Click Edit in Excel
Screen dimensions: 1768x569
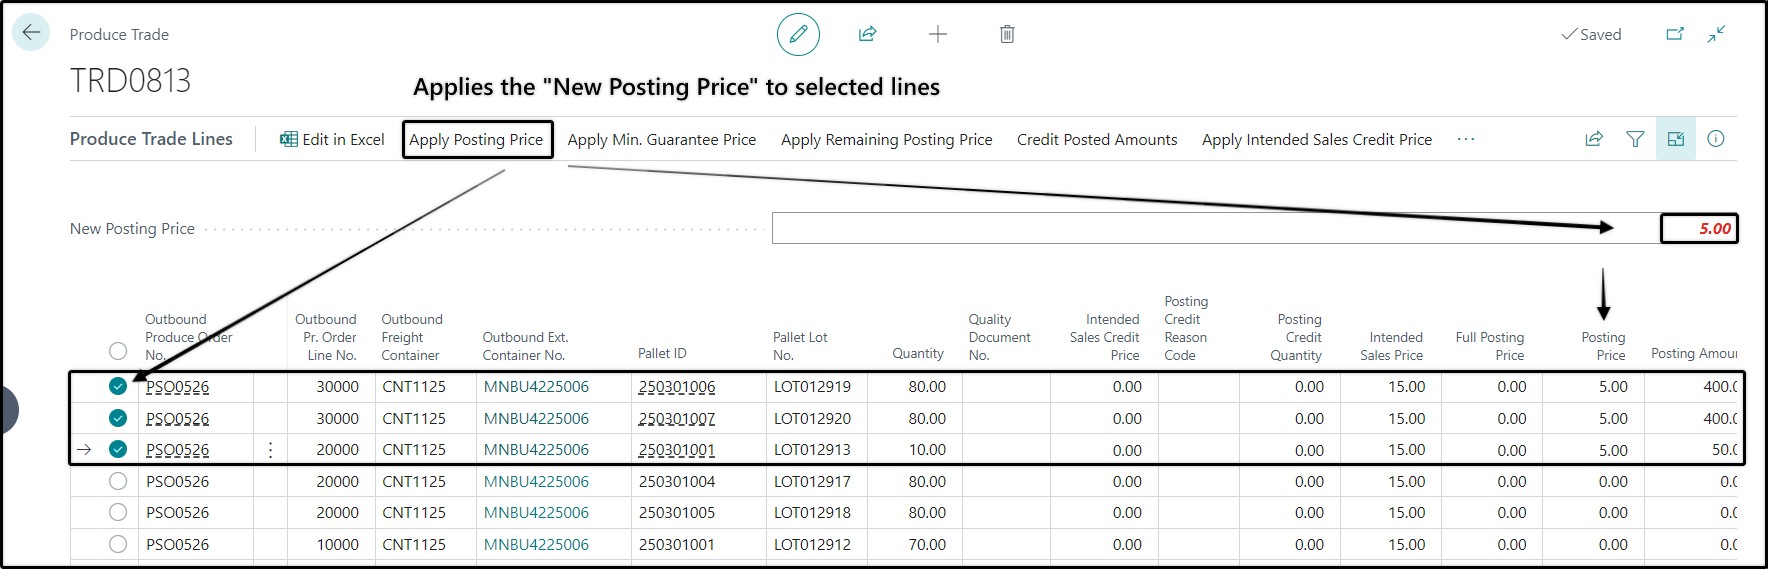pyautogui.click(x=332, y=140)
